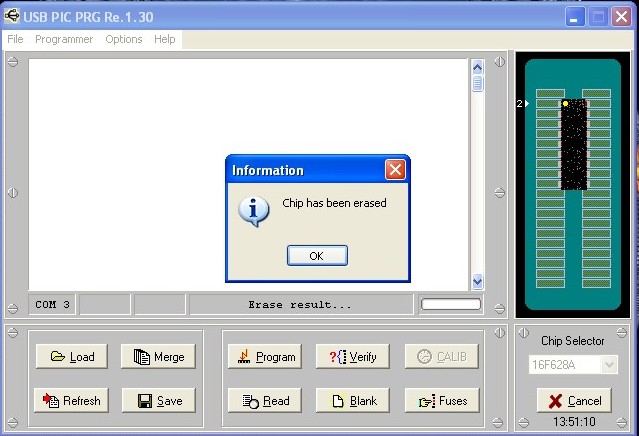Click the scroll up arrow in hex view

pos(477,67)
